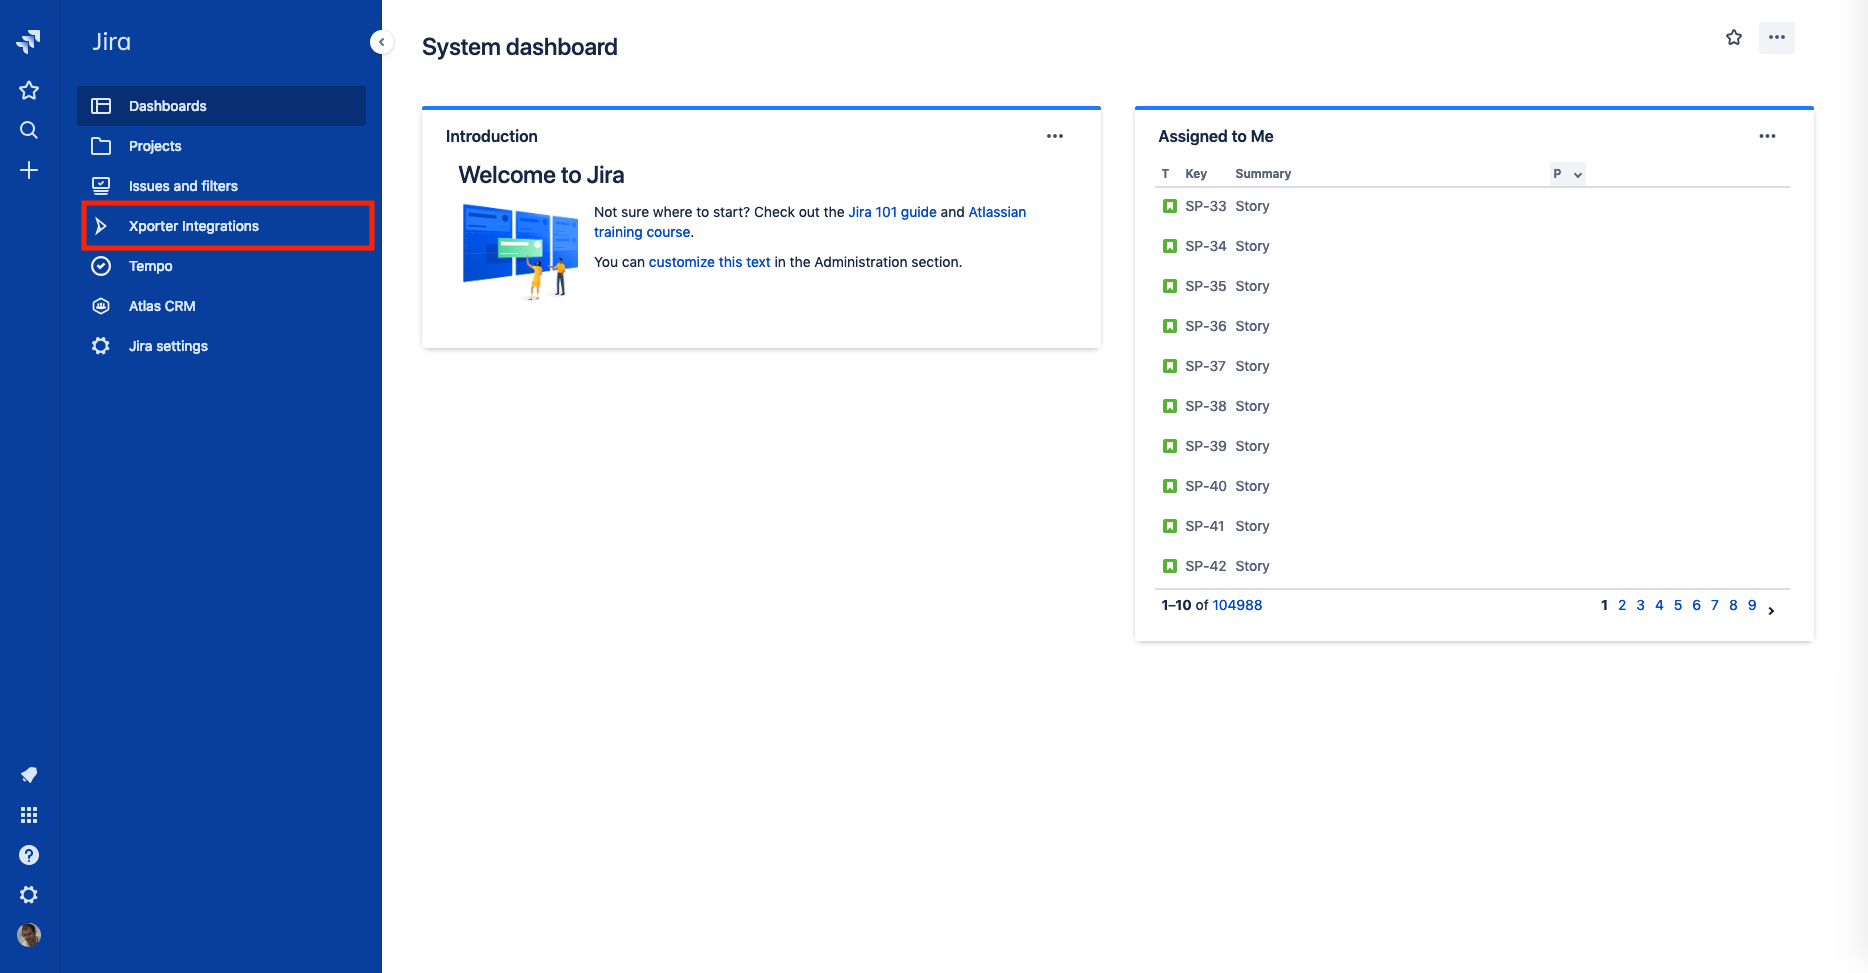Viewport: 1868px width, 973px height.
Task: Open the Help question mark icon
Action: point(29,855)
